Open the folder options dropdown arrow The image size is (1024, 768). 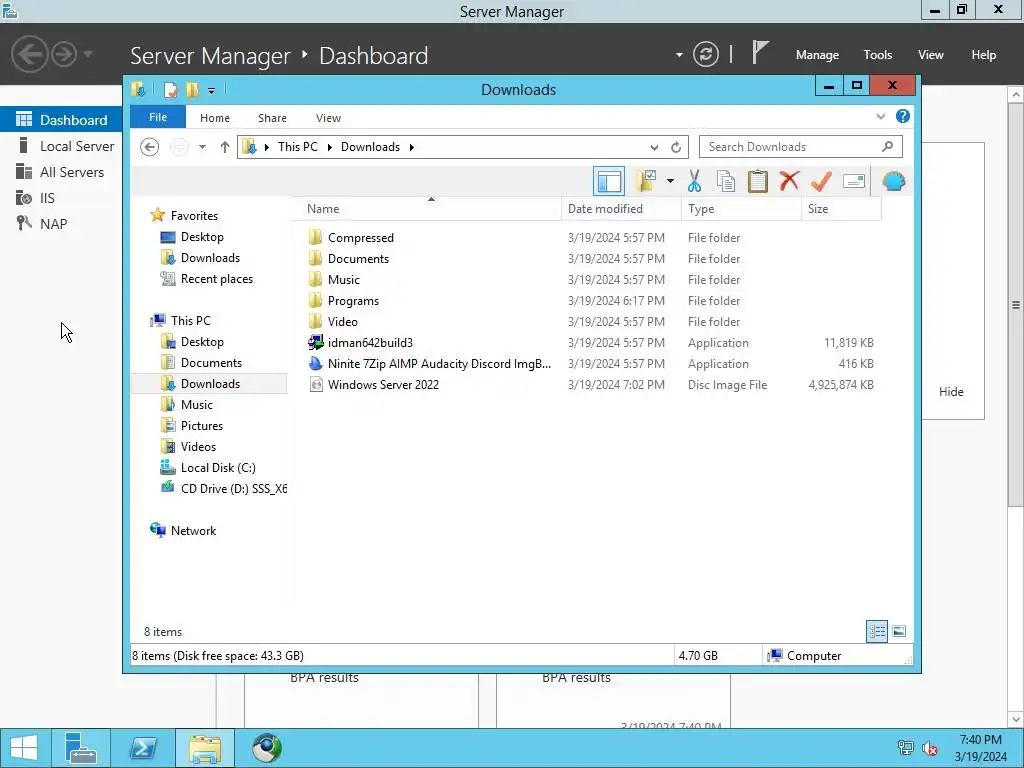click(670, 181)
